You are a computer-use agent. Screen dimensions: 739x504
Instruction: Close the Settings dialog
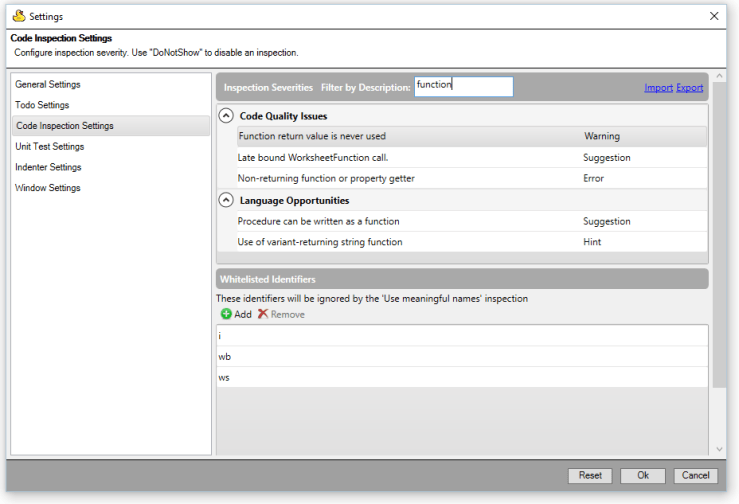pyautogui.click(x=714, y=16)
